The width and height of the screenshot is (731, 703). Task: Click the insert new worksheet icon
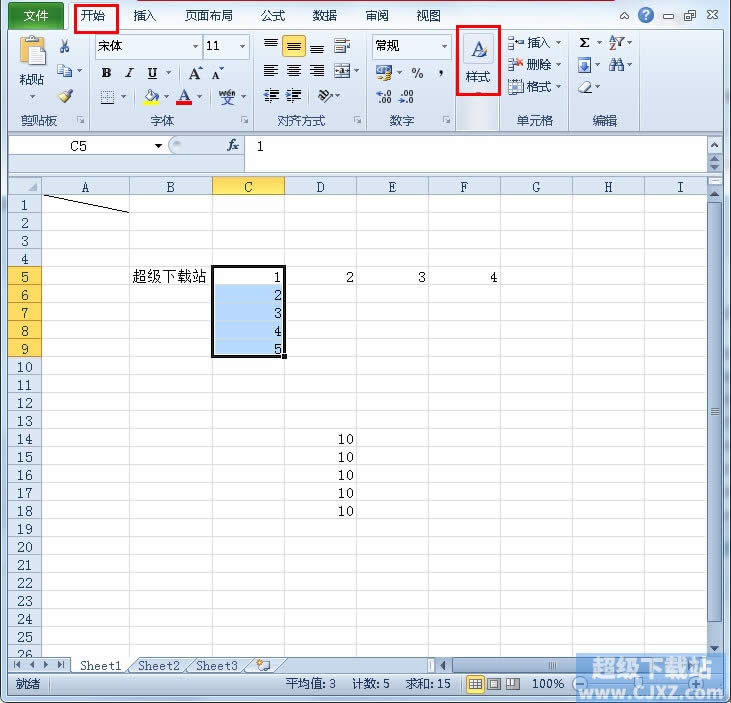[x=263, y=666]
